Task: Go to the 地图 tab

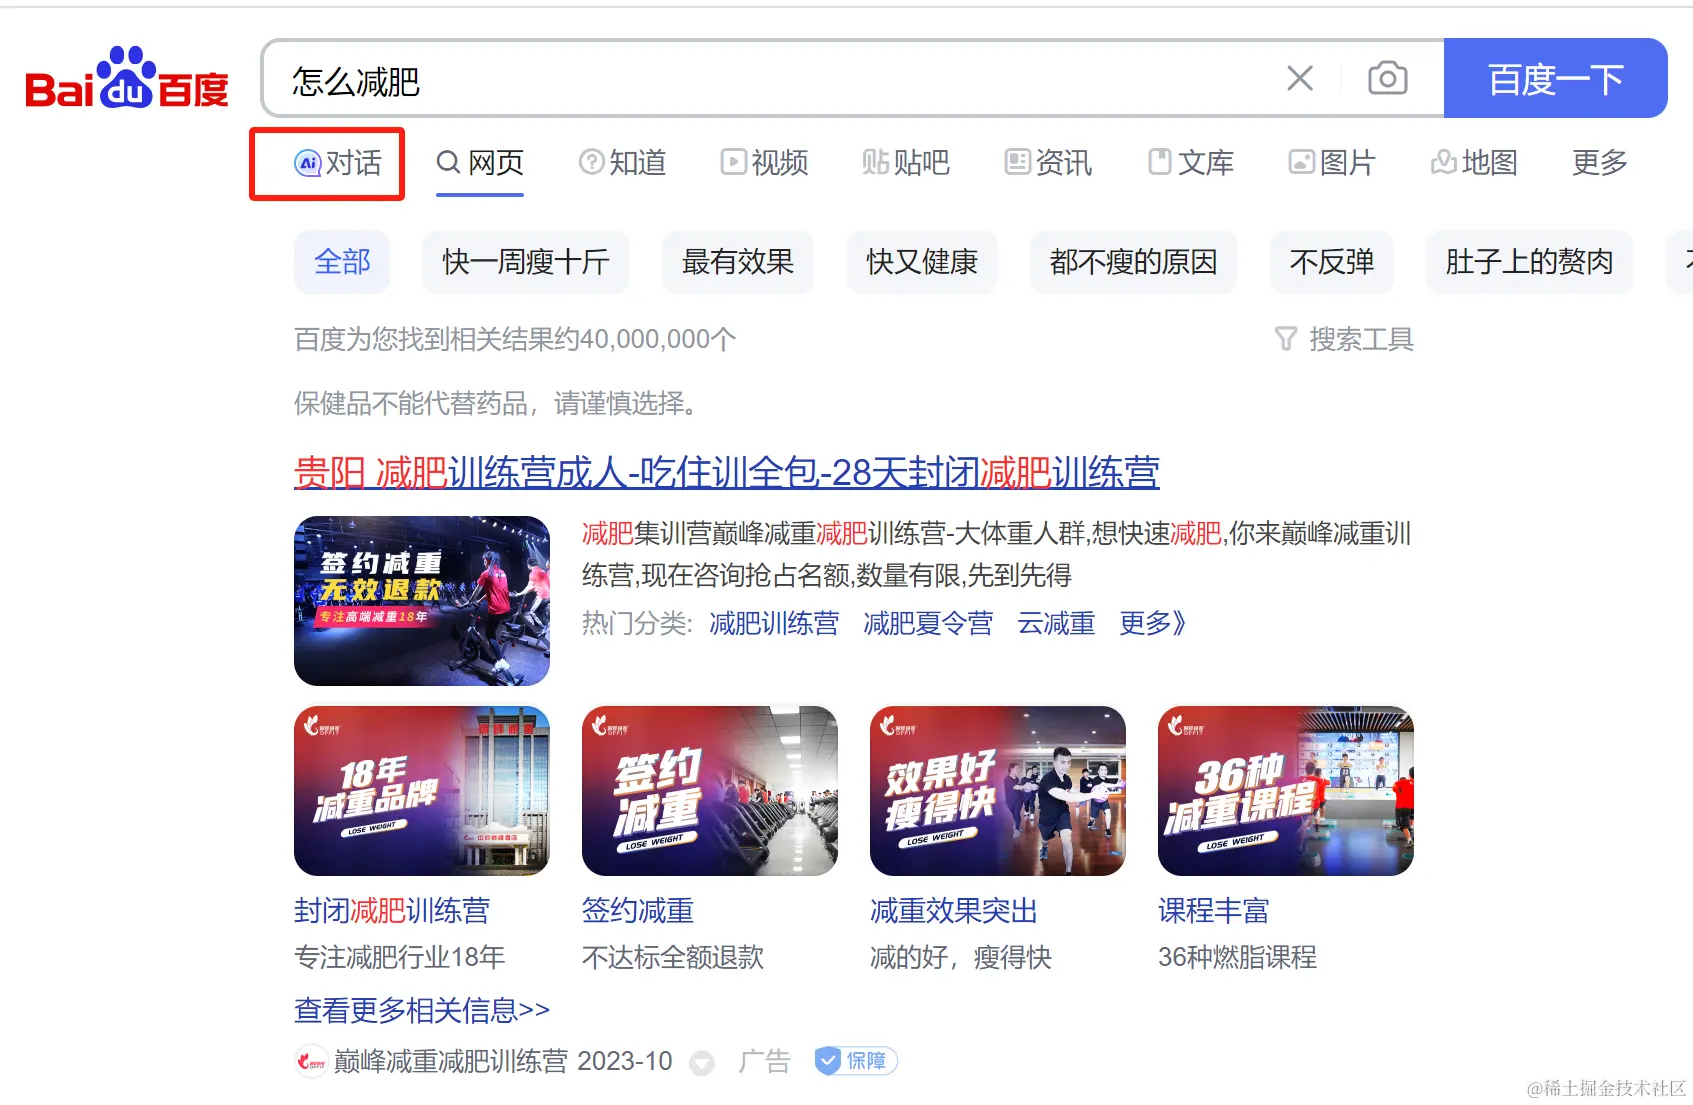Action: click(1474, 162)
